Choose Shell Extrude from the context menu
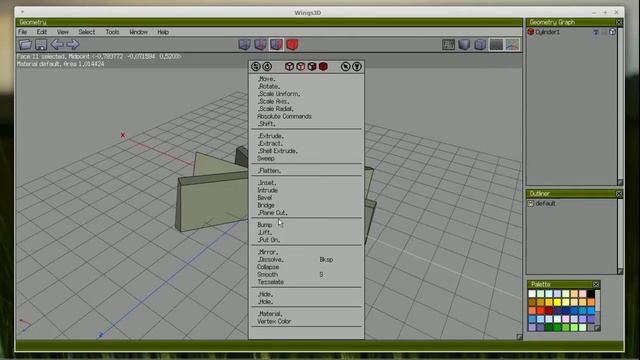Image resolution: width=640 pixels, height=360 pixels. click(278, 151)
